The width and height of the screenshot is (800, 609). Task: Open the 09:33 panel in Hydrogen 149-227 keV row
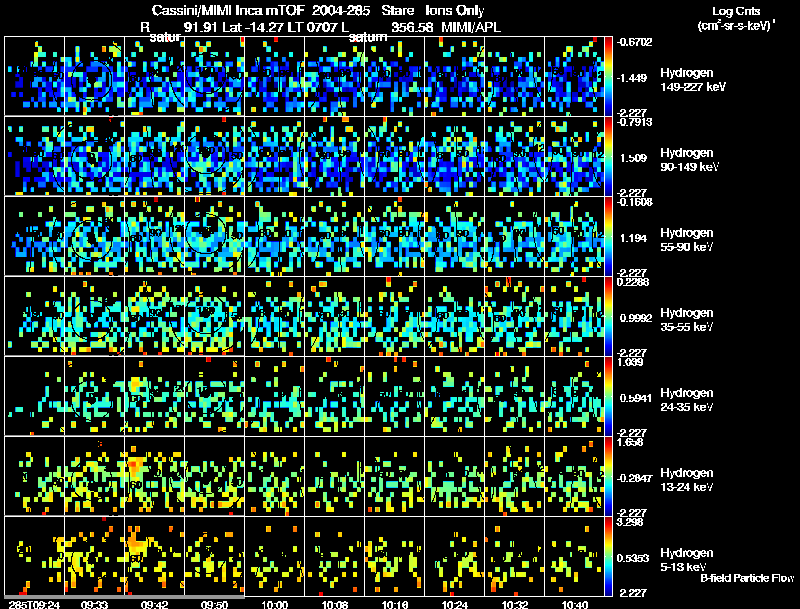click(94, 76)
